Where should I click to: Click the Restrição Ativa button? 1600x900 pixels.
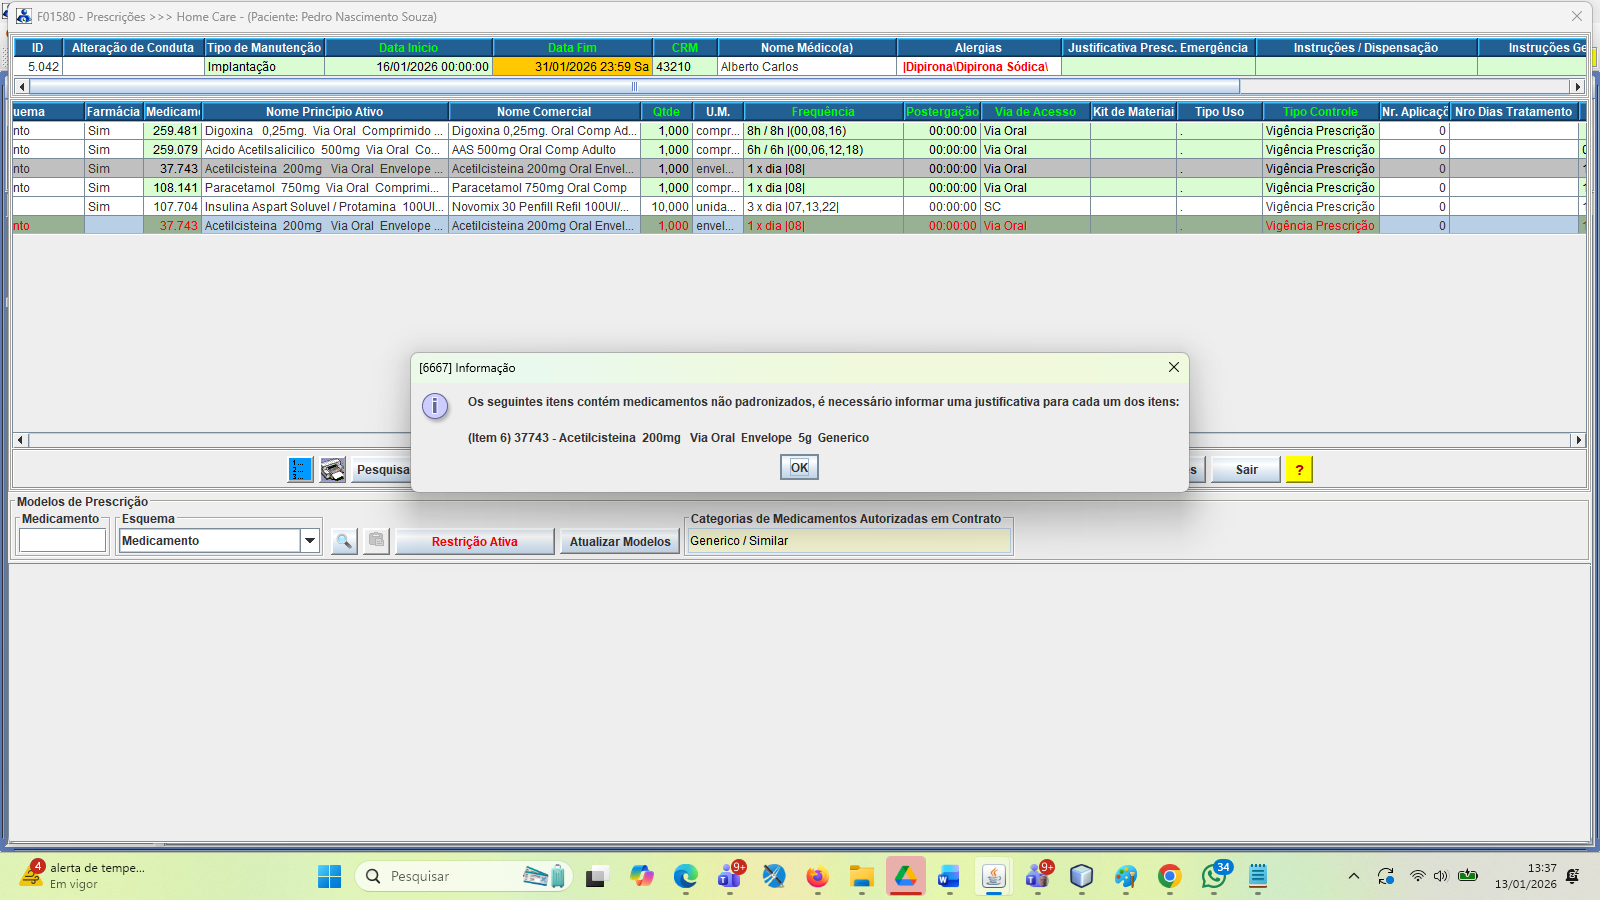tap(474, 542)
